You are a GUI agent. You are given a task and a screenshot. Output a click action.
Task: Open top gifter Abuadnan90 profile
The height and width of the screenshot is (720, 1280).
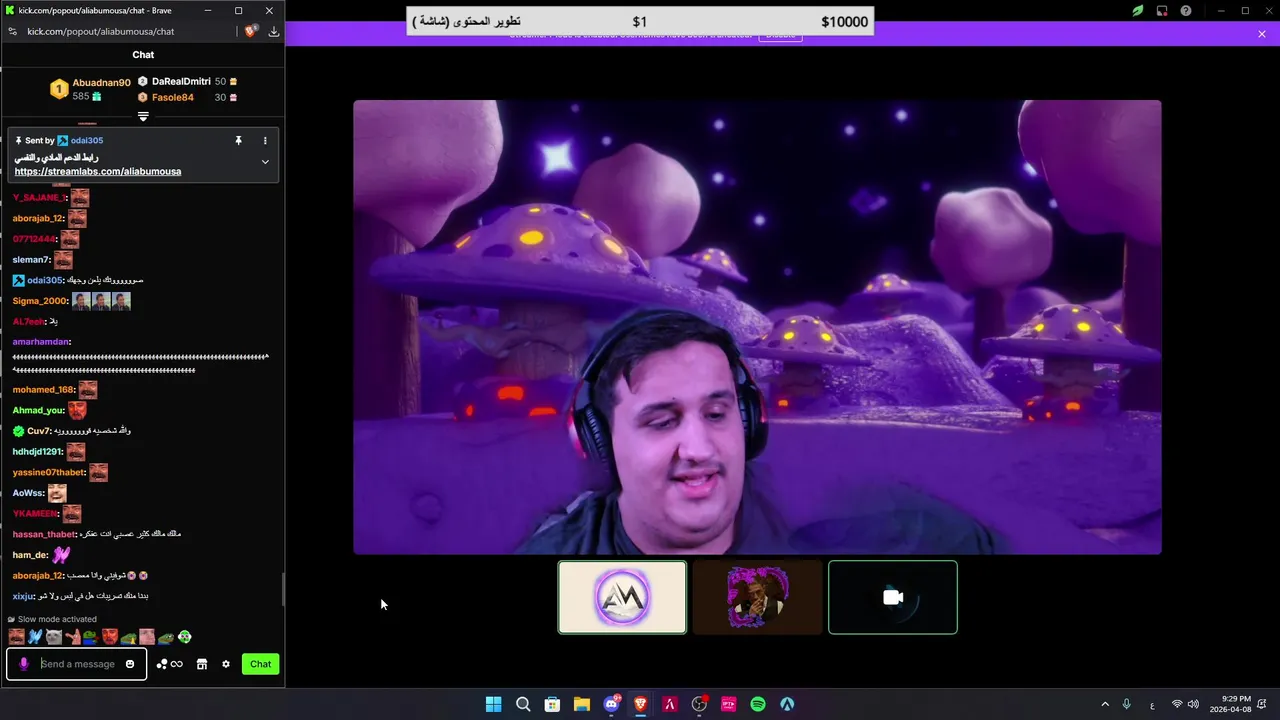101,83
